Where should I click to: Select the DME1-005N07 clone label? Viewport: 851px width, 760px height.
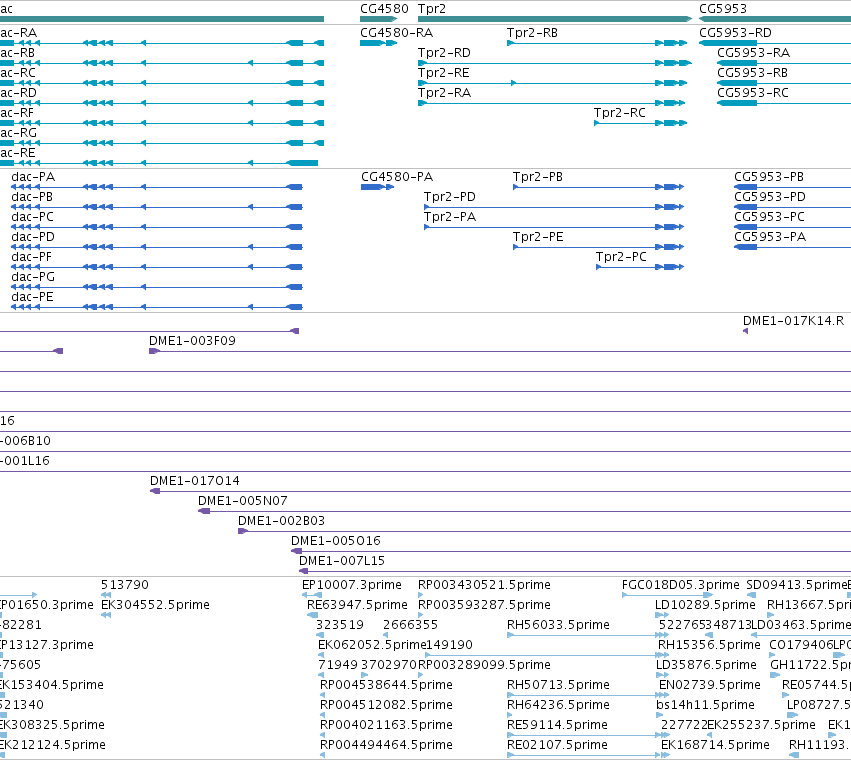(x=243, y=501)
